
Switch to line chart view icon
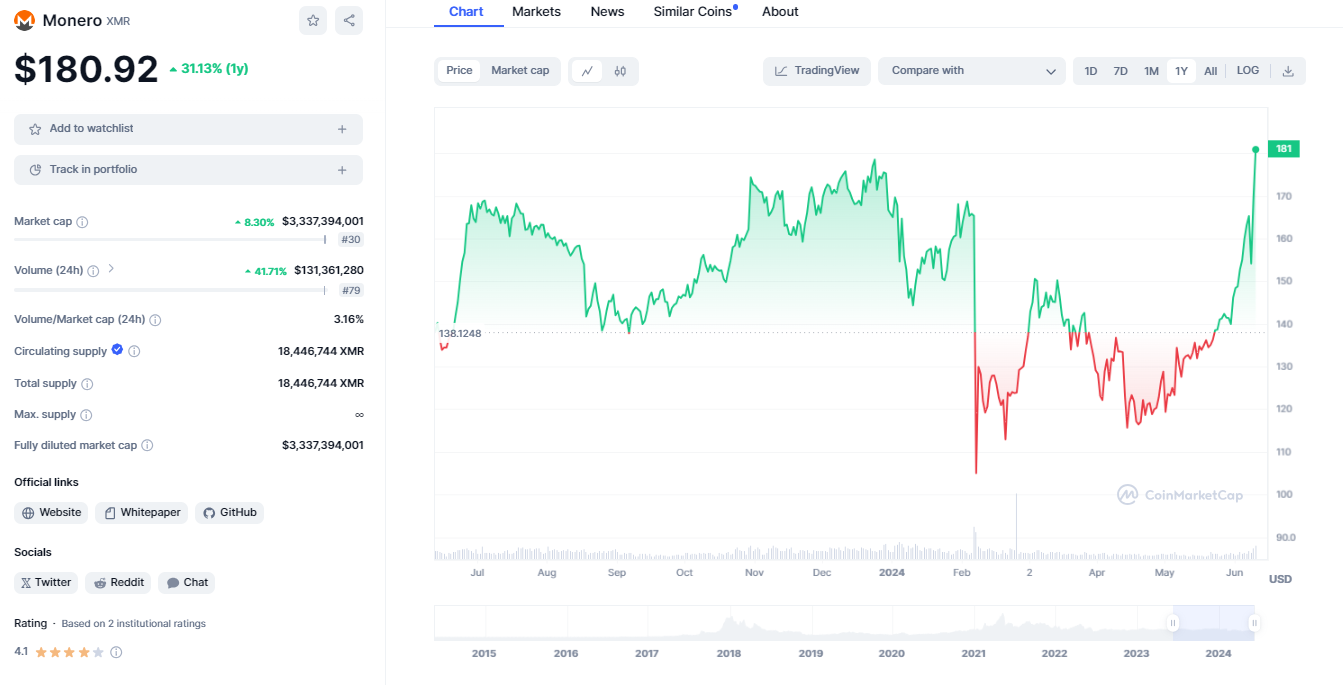point(587,71)
